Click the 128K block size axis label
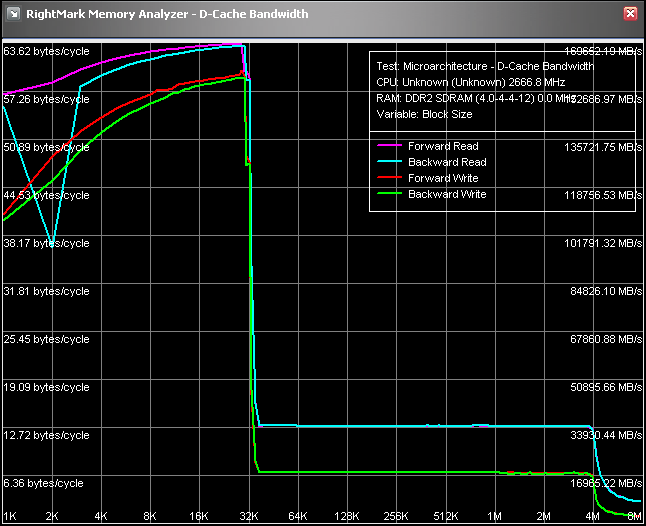The image size is (646, 526). click(347, 516)
